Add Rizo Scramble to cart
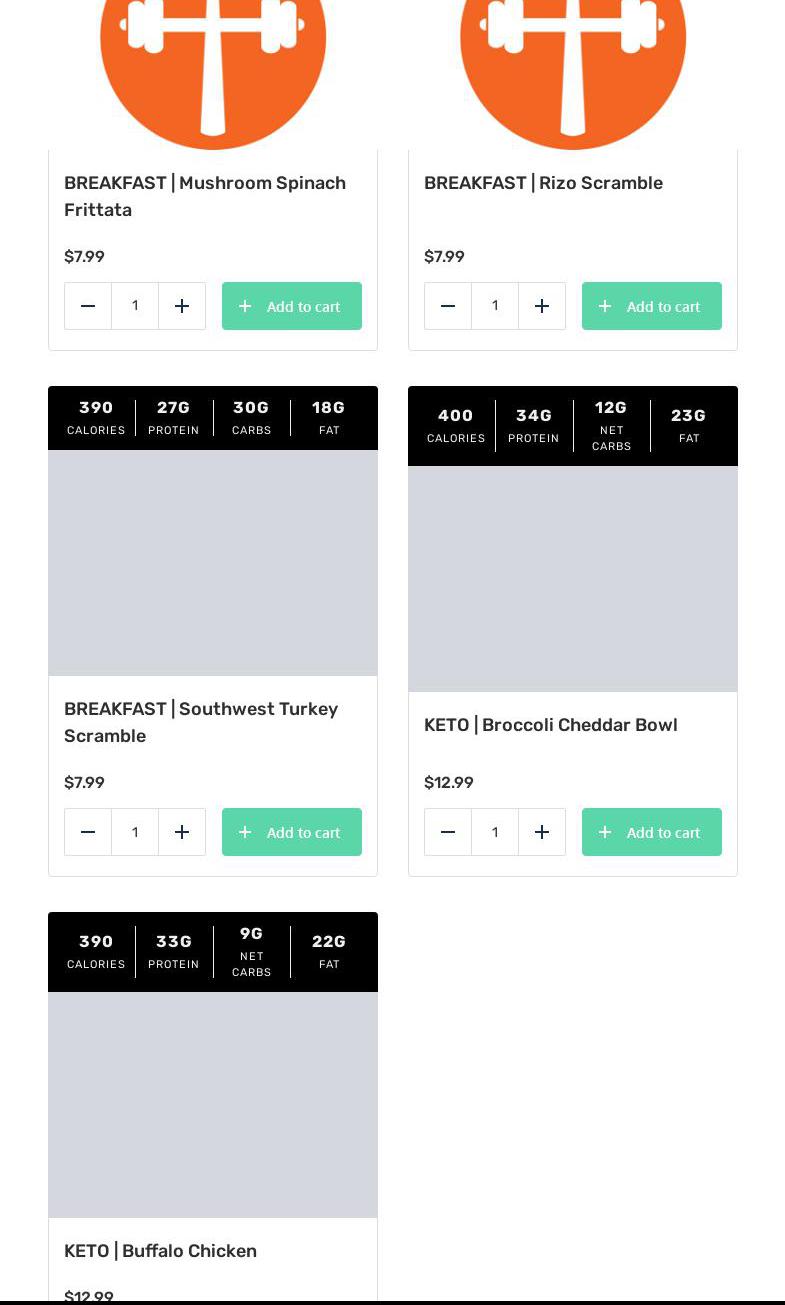The height and width of the screenshot is (1305, 785). coord(652,306)
